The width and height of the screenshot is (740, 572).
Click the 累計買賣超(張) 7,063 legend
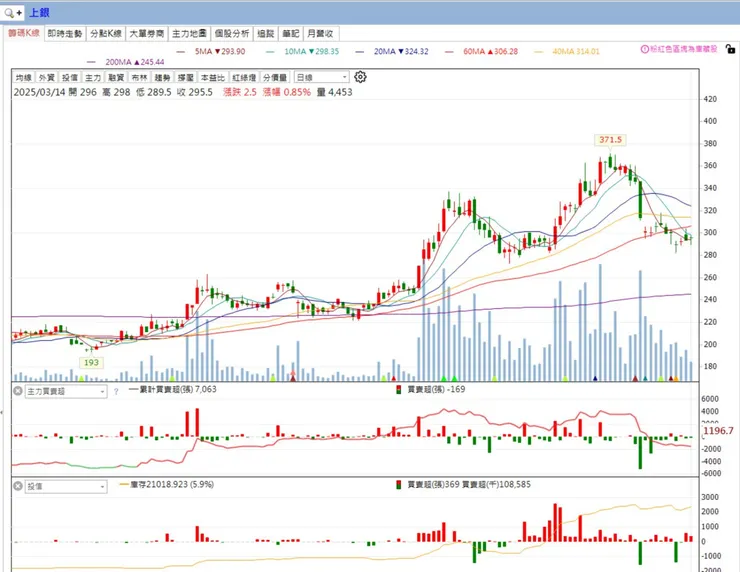click(173, 389)
